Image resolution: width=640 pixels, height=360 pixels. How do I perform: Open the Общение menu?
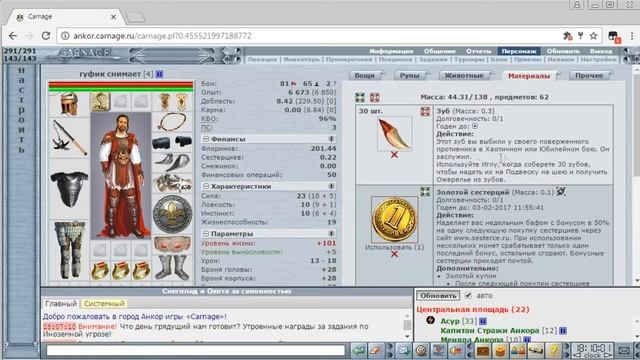tap(440, 51)
